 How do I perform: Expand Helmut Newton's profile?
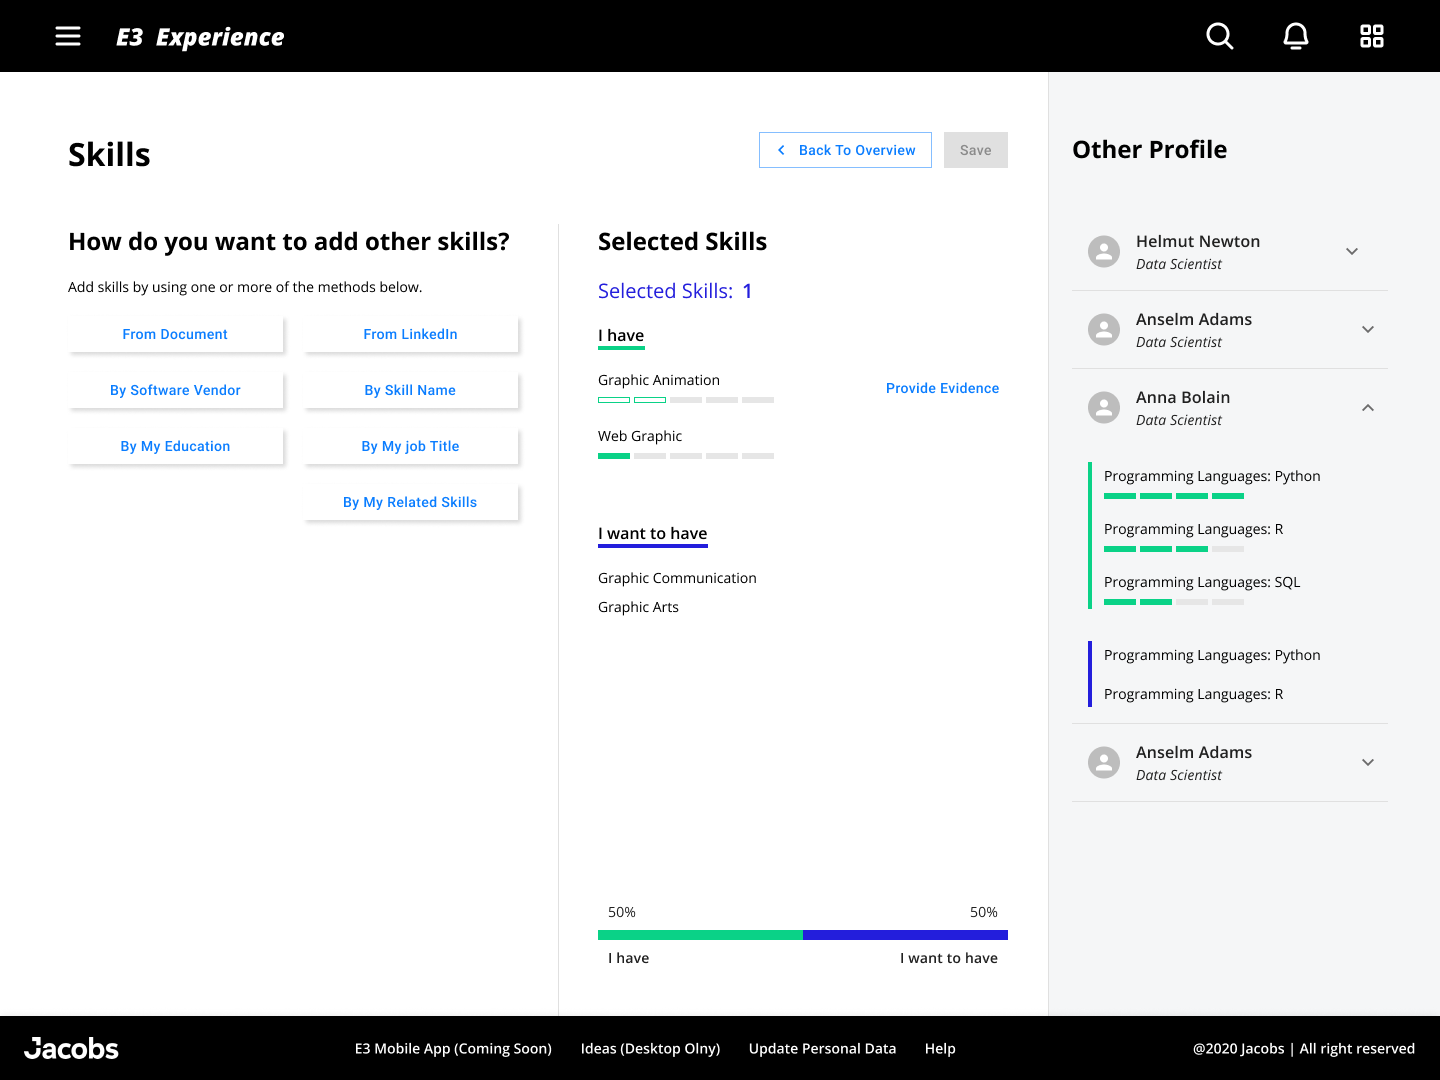click(1352, 252)
